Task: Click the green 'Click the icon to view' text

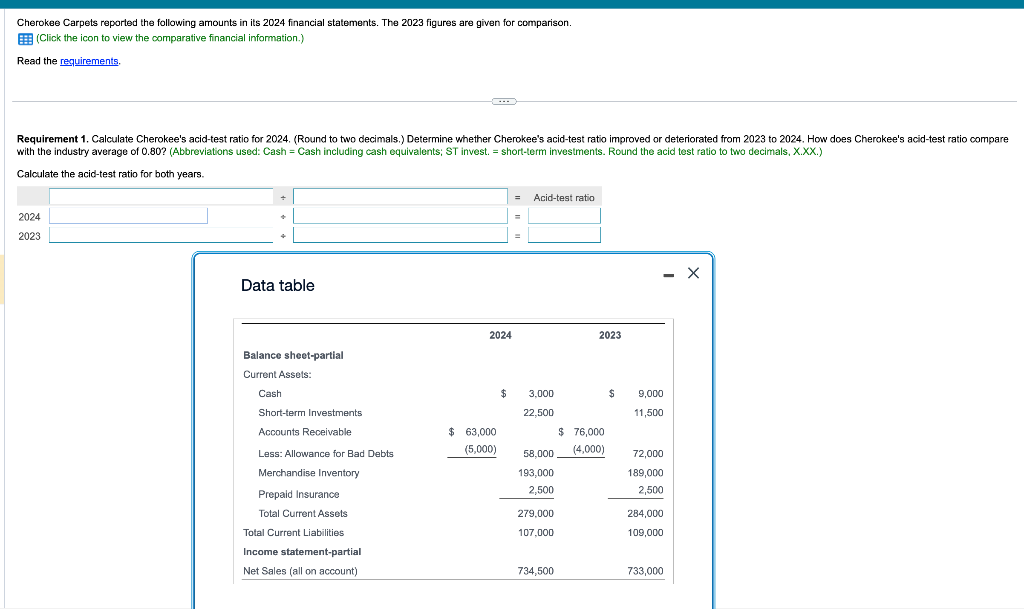Action: pyautogui.click(x=170, y=38)
